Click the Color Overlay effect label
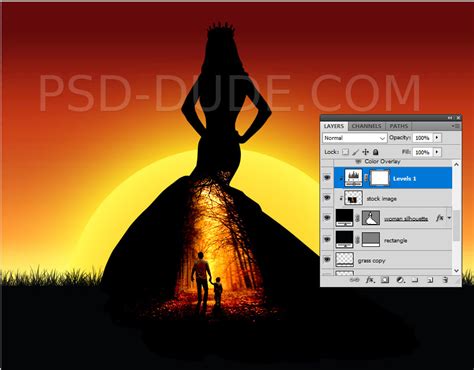 382,161
